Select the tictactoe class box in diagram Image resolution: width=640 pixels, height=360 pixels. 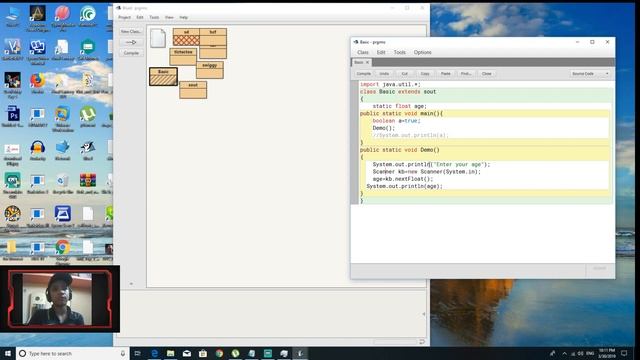(x=183, y=57)
